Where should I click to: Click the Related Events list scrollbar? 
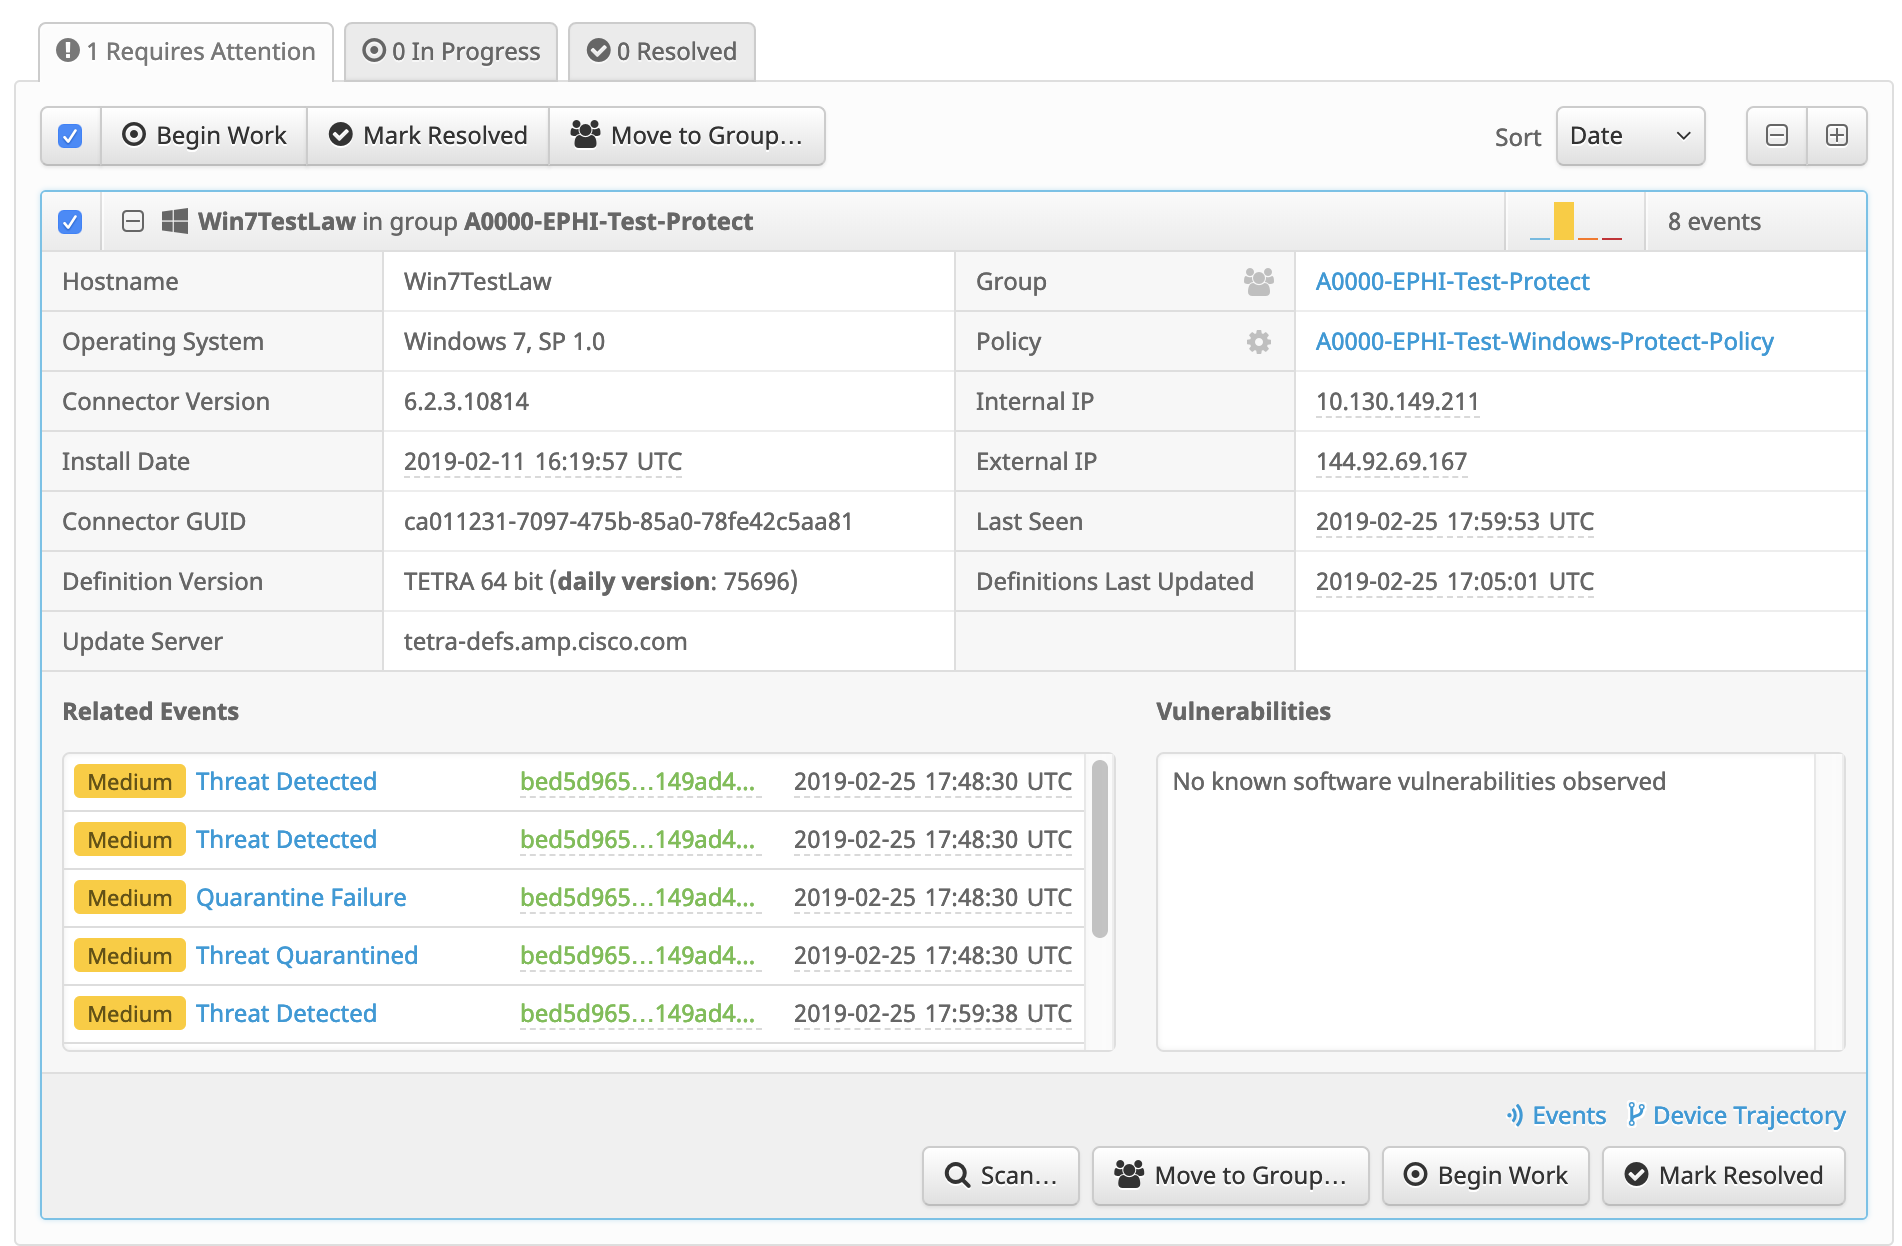(1100, 849)
